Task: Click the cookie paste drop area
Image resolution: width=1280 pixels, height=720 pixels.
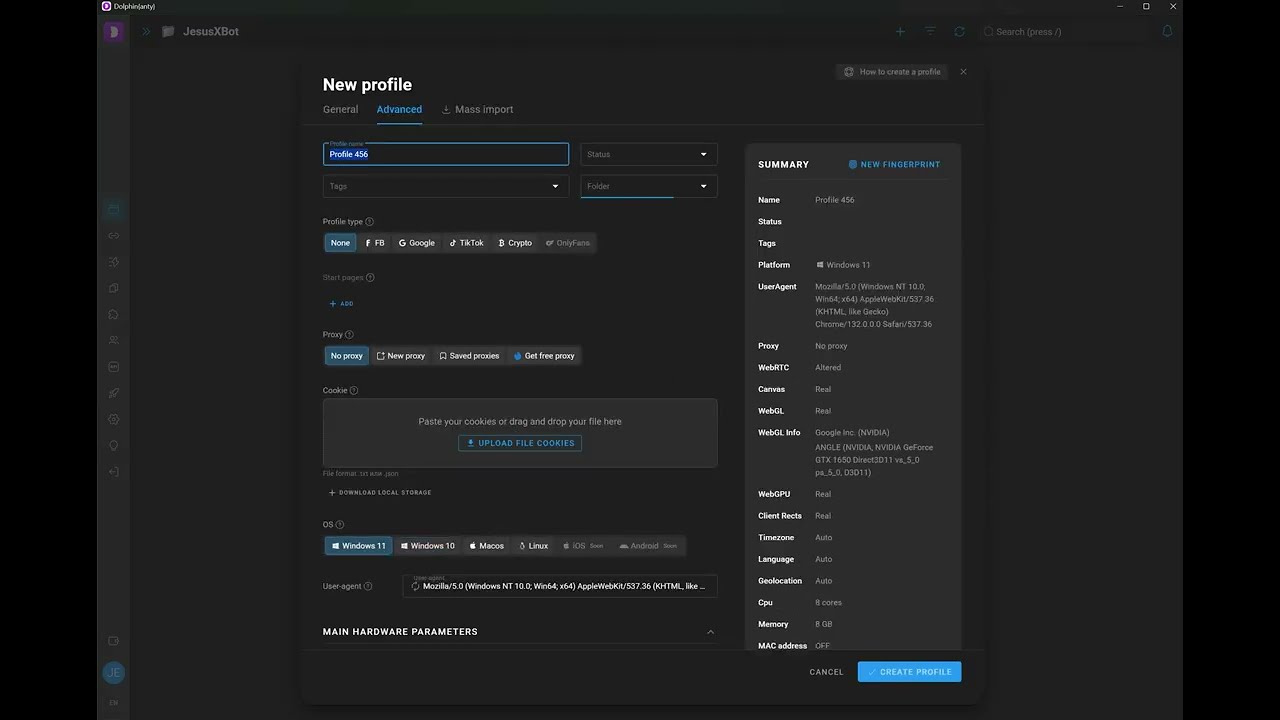Action: pyautogui.click(x=520, y=433)
